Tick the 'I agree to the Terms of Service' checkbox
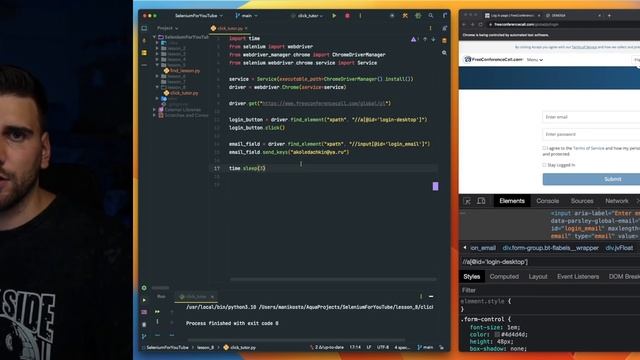This screenshot has height=360, width=640. (x=544, y=148)
